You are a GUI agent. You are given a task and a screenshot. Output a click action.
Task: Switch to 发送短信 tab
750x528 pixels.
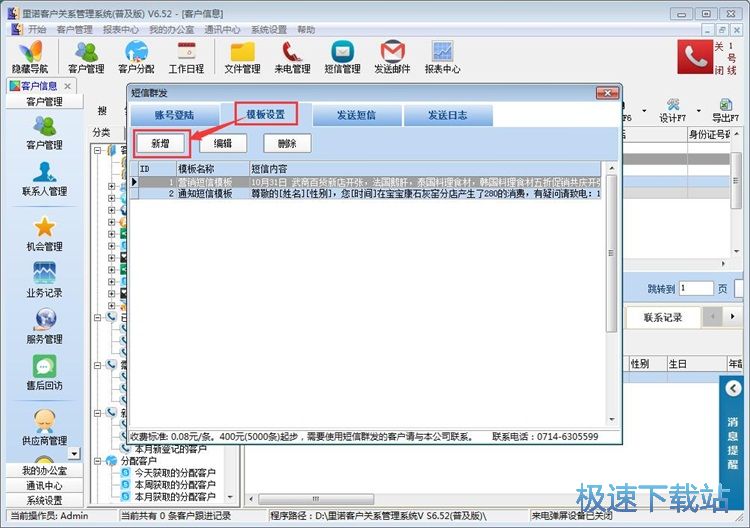[356, 115]
